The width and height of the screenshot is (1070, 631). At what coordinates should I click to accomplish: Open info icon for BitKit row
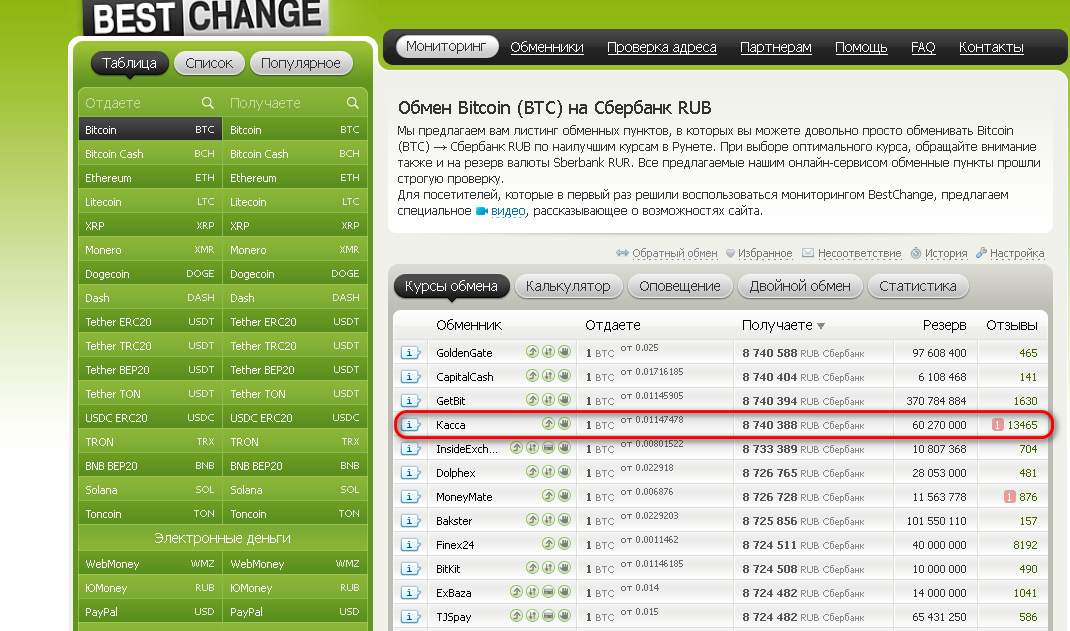tap(409, 568)
